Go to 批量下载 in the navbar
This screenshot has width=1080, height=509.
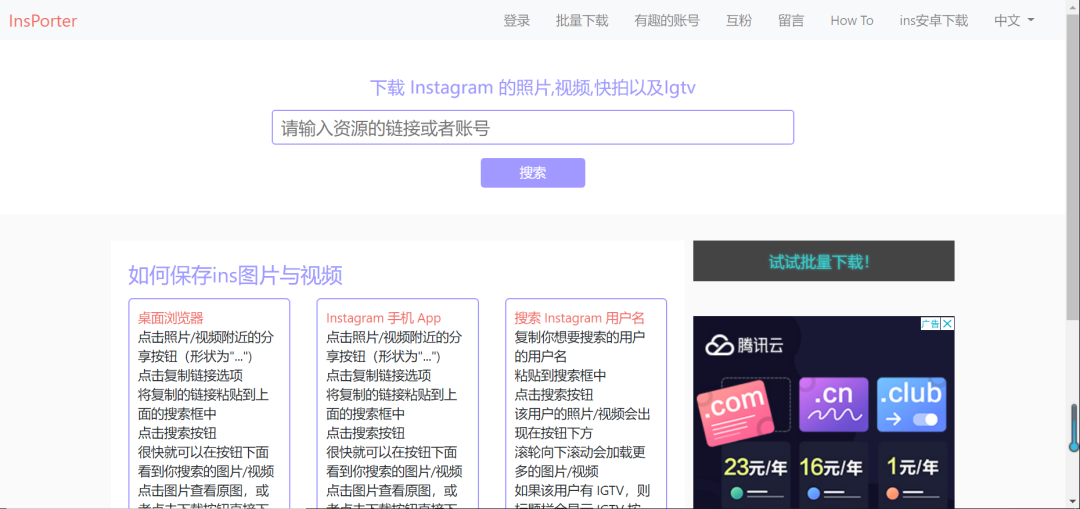(x=582, y=21)
